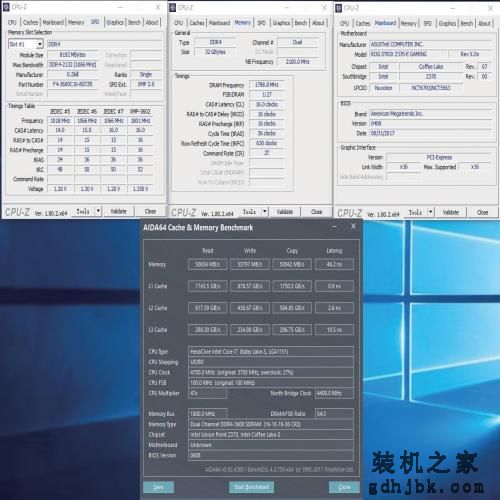Expand Tools dropdown arrow in left CPU-Z window
This screenshot has height=500, width=500.
click(98, 211)
